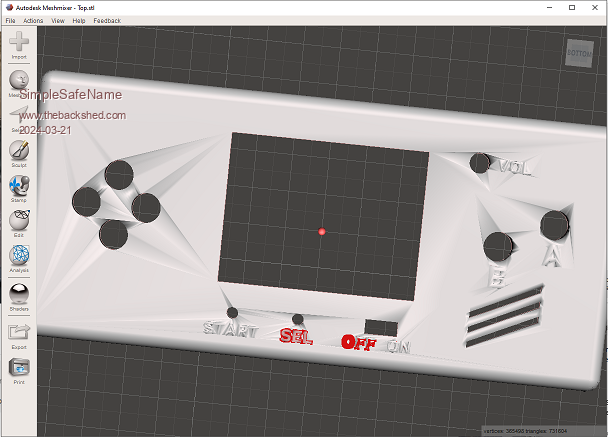Click the embossed START text on model

pyautogui.click(x=231, y=328)
